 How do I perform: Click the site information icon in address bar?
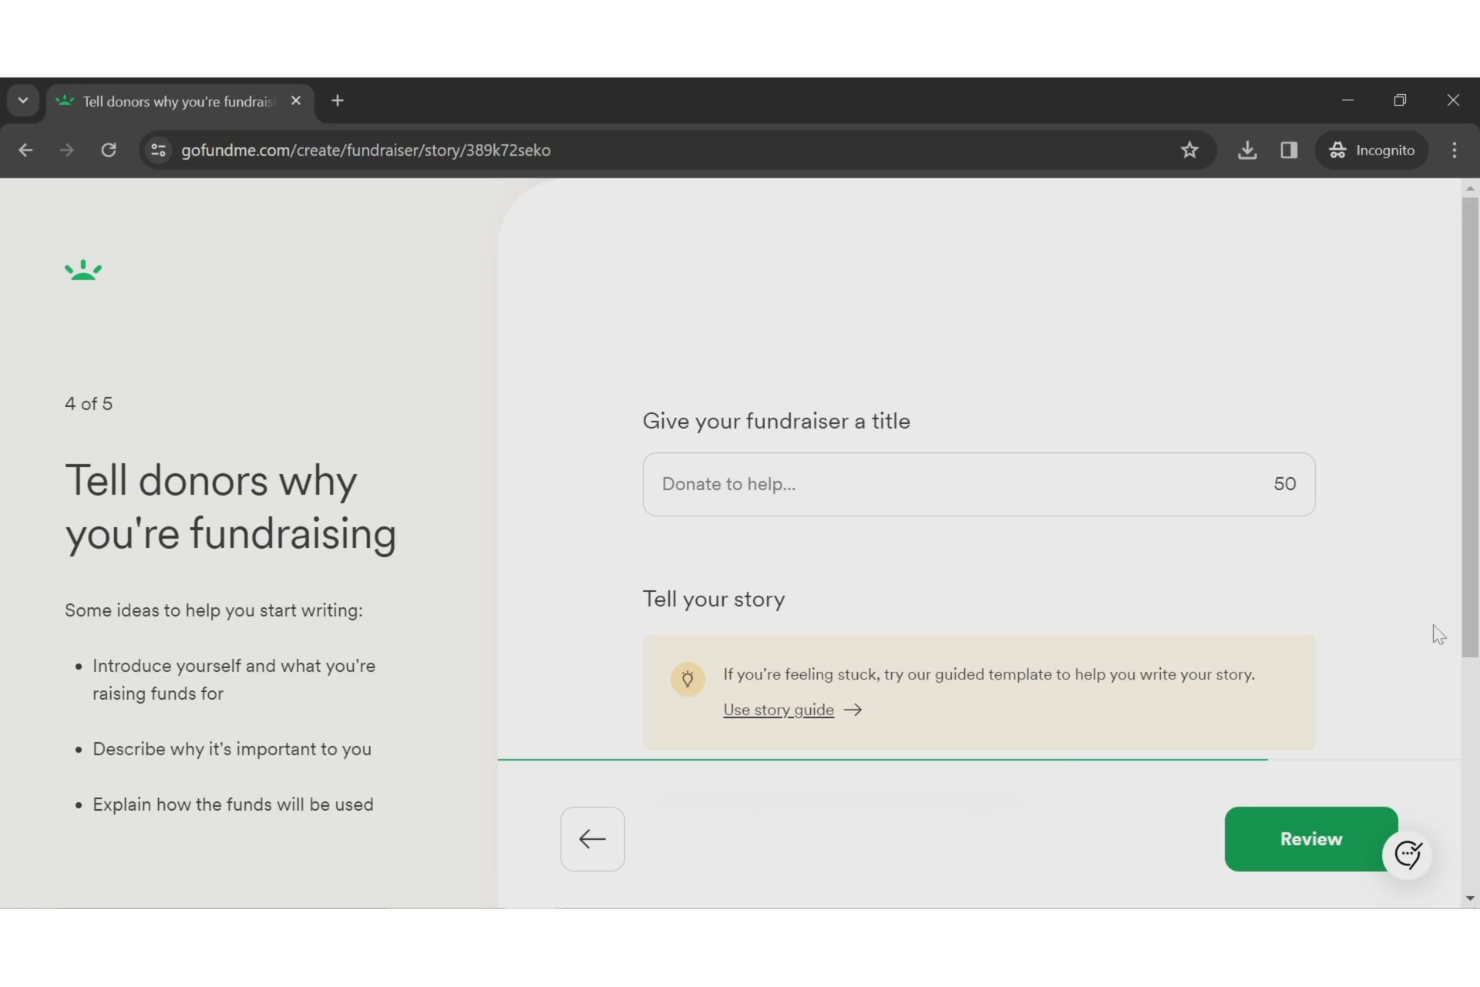coord(158,150)
